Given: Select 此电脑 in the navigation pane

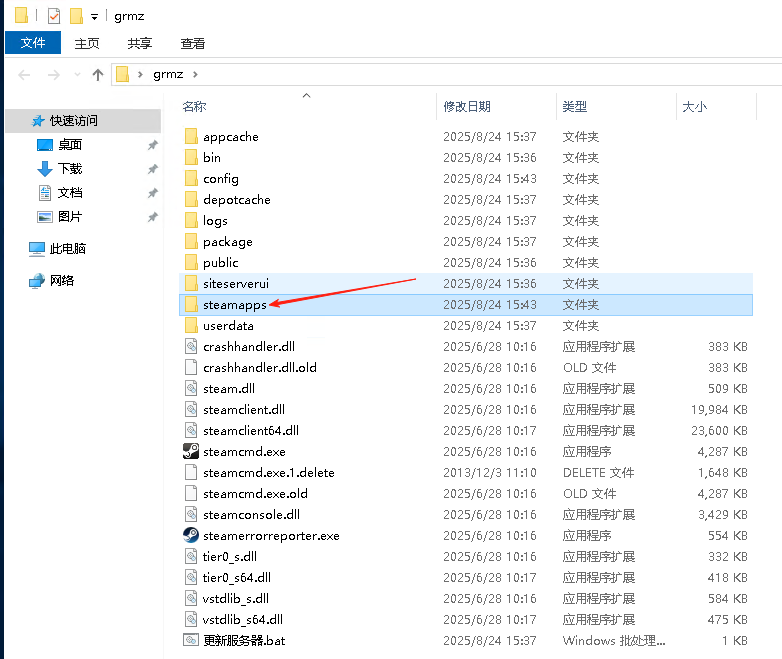Looking at the screenshot, I should [x=67, y=248].
